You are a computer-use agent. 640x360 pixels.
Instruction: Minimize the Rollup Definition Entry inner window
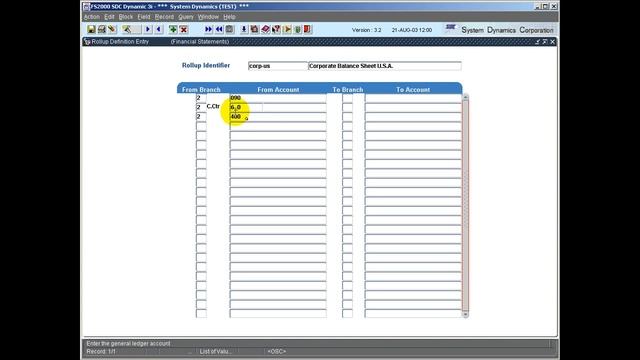click(x=538, y=42)
